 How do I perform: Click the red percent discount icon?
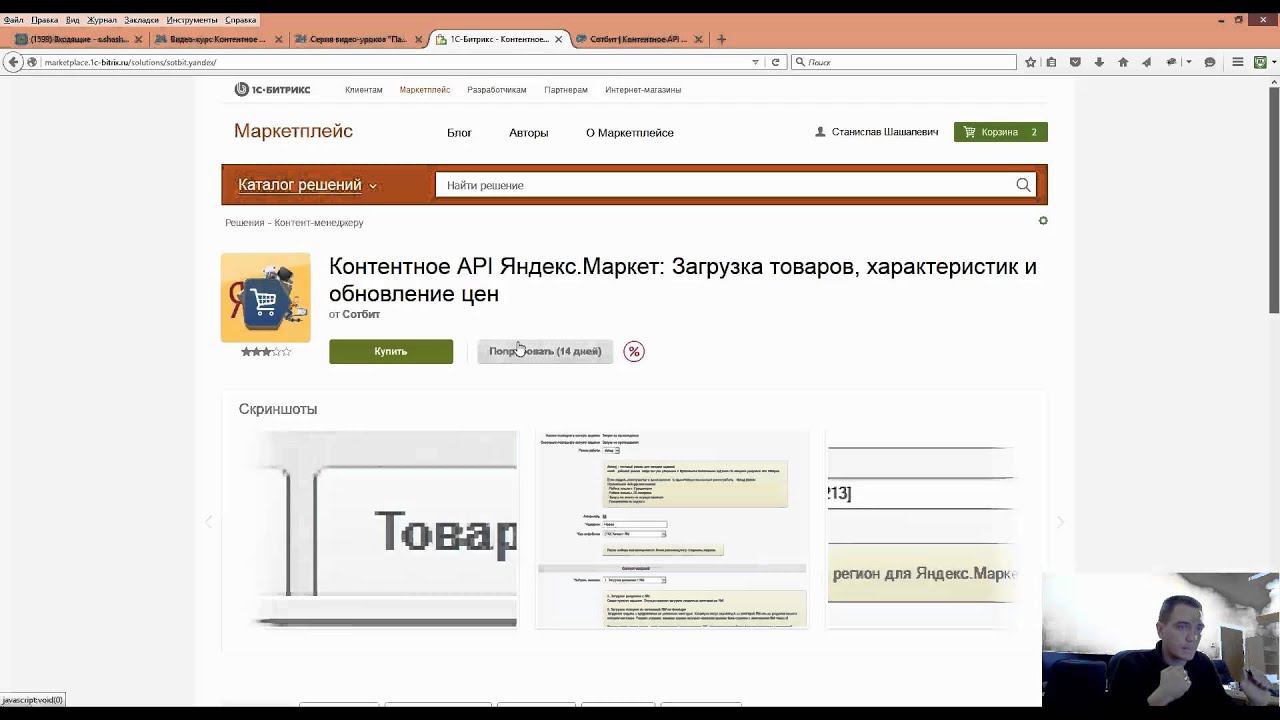634,351
